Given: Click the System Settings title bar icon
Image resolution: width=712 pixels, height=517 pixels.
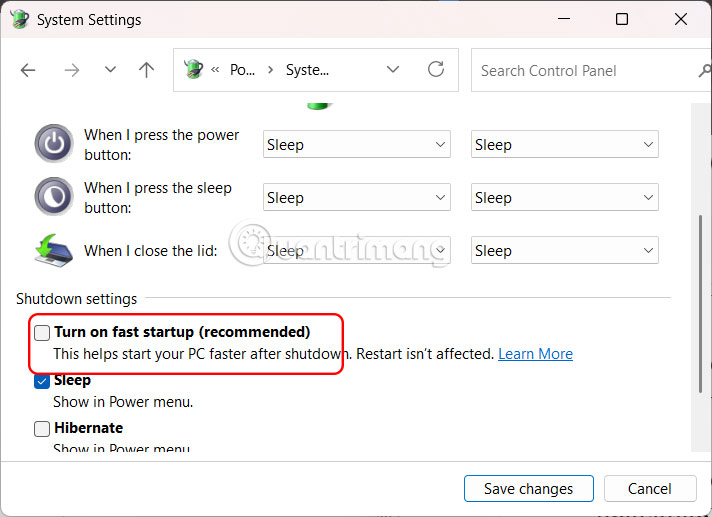Looking at the screenshot, I should 18,19.
